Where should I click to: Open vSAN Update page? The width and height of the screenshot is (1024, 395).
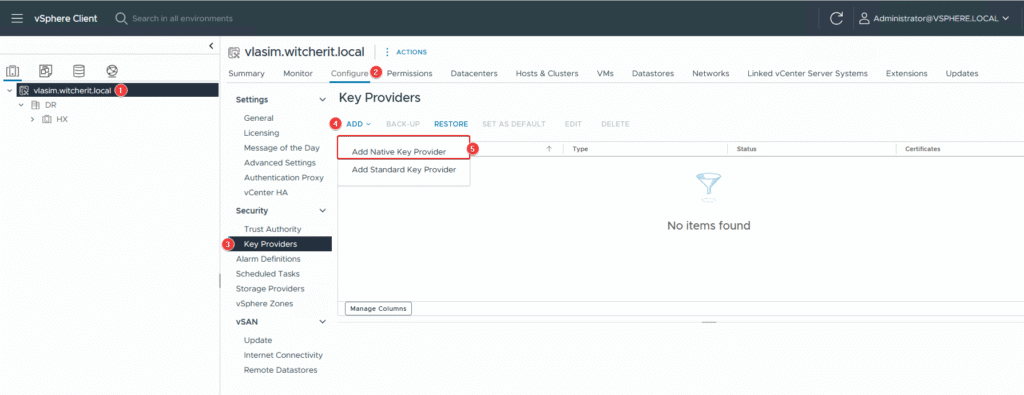[258, 340]
